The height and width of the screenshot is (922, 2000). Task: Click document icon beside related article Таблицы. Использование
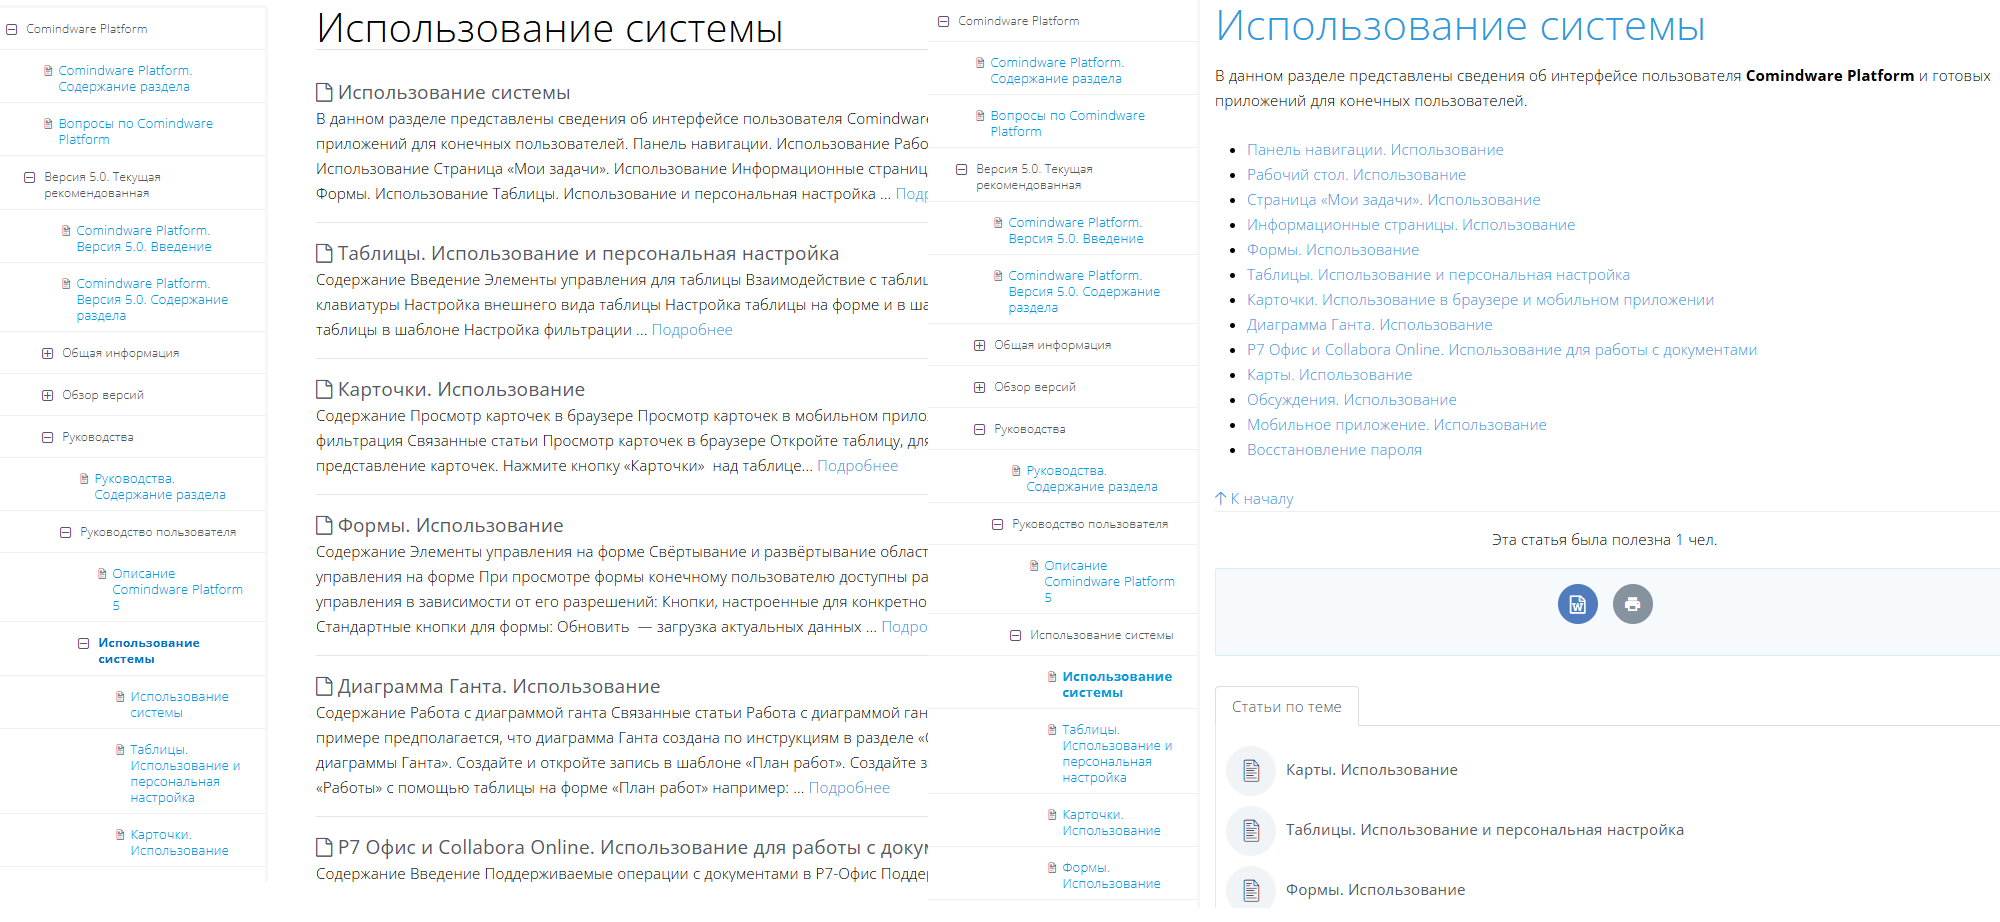(x=1250, y=831)
